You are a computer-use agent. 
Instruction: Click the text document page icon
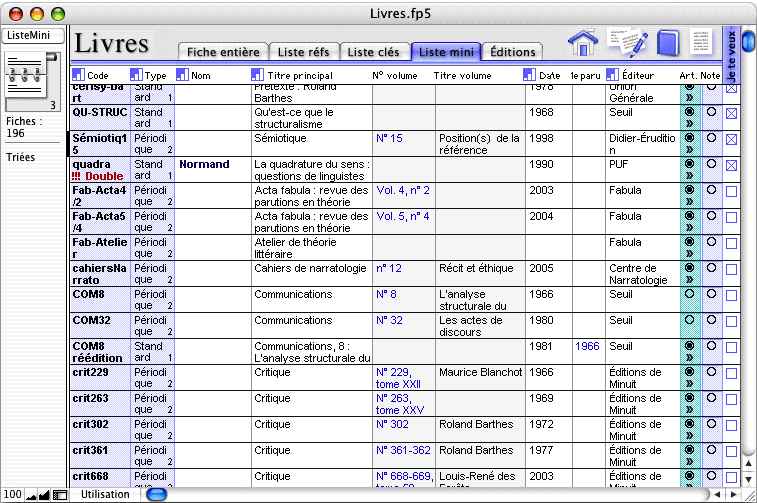701,42
